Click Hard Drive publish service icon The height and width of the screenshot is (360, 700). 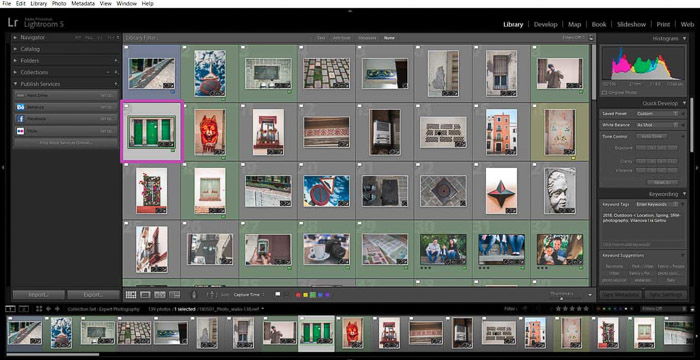tap(20, 95)
